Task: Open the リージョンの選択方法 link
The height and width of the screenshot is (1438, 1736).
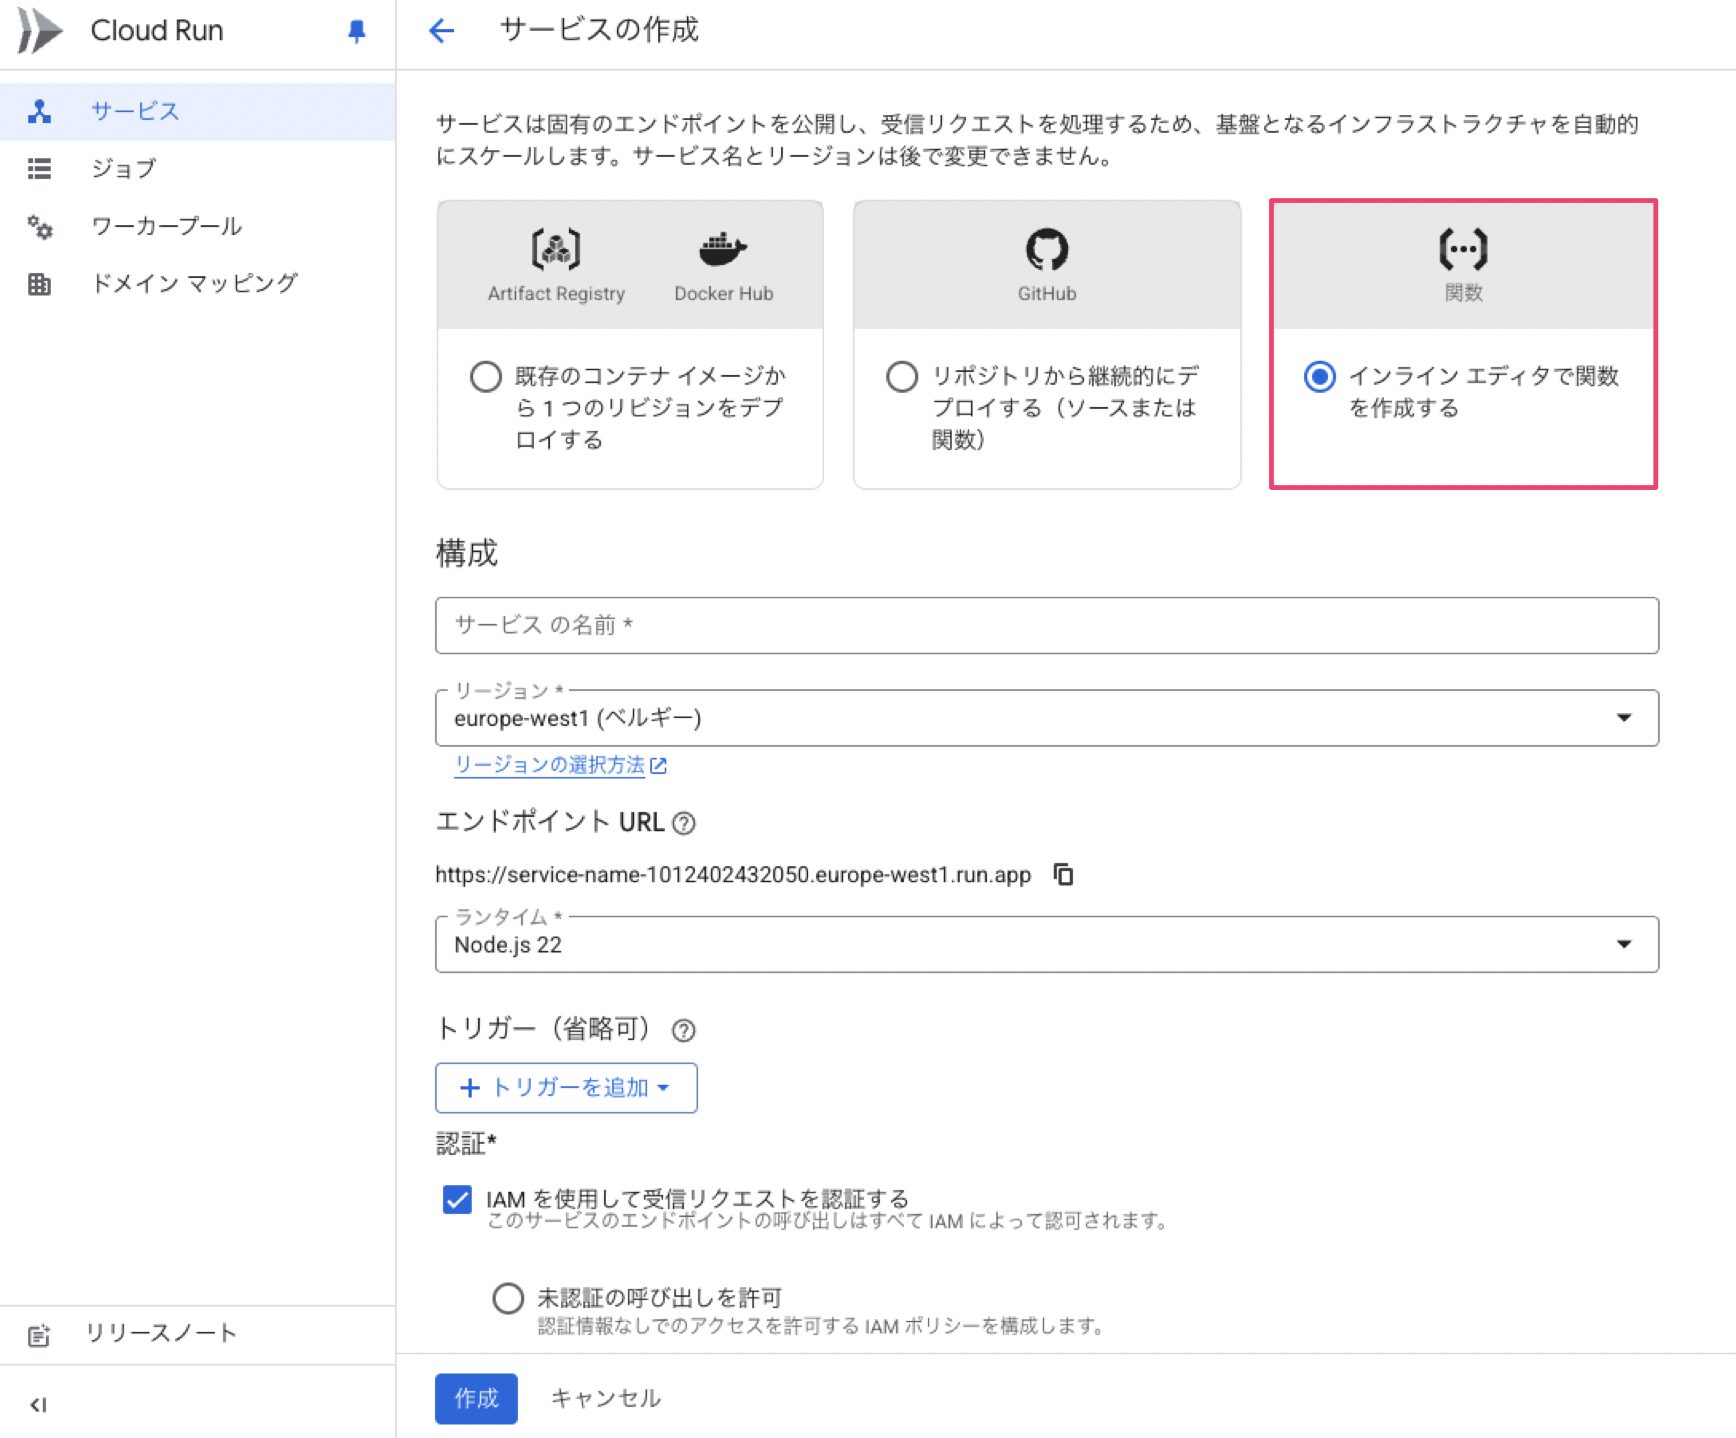Action: tap(560, 765)
